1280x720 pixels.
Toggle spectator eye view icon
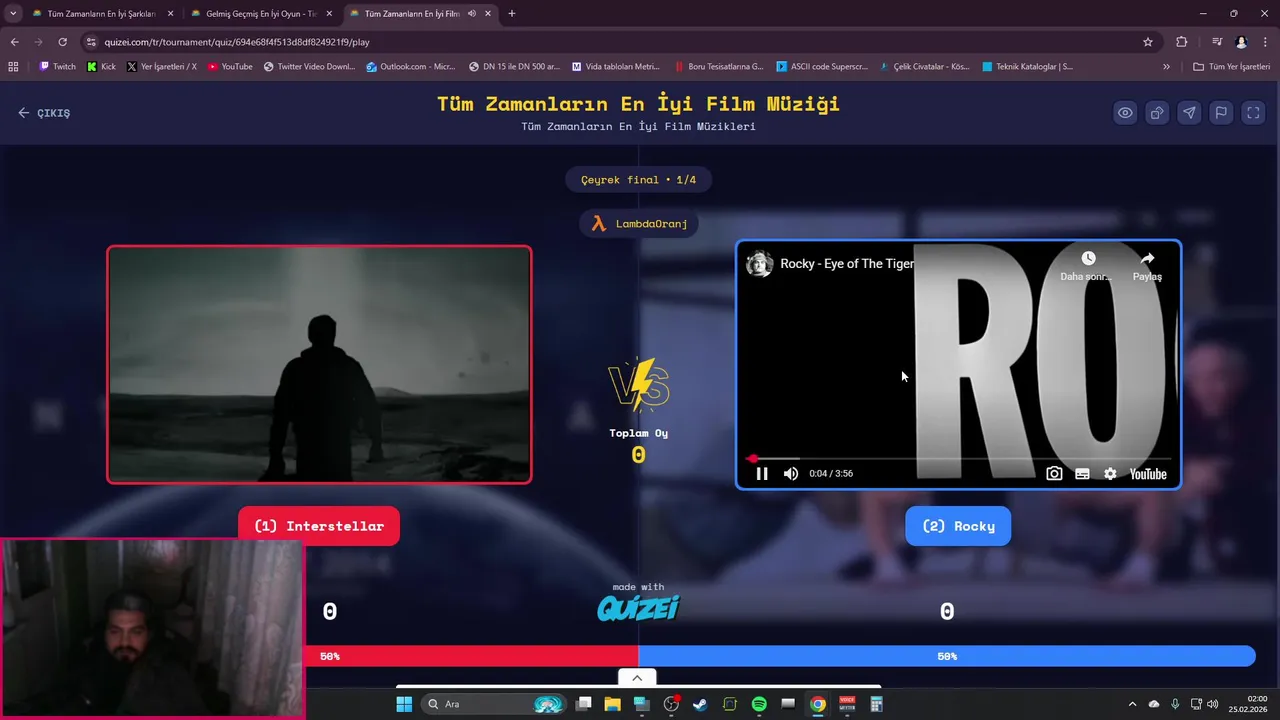coord(1125,113)
